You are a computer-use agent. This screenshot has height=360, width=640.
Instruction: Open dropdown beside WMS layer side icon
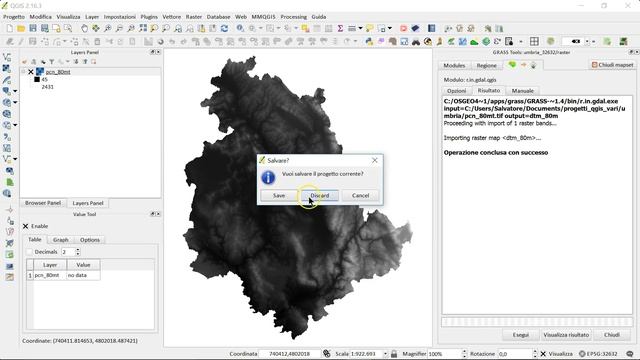(x=15, y=102)
